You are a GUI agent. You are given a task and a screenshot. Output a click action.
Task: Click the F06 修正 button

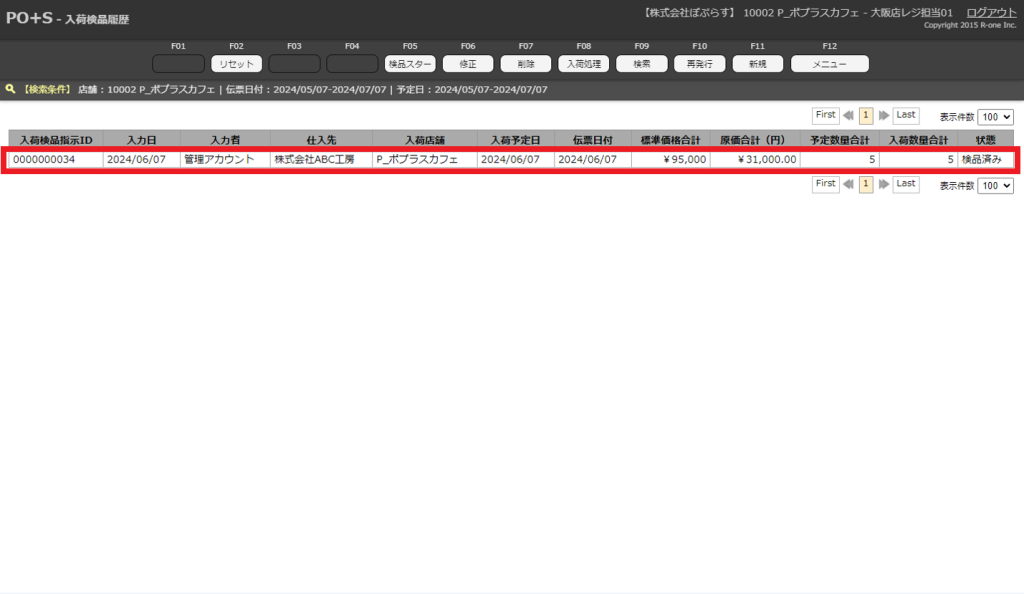(x=468, y=64)
